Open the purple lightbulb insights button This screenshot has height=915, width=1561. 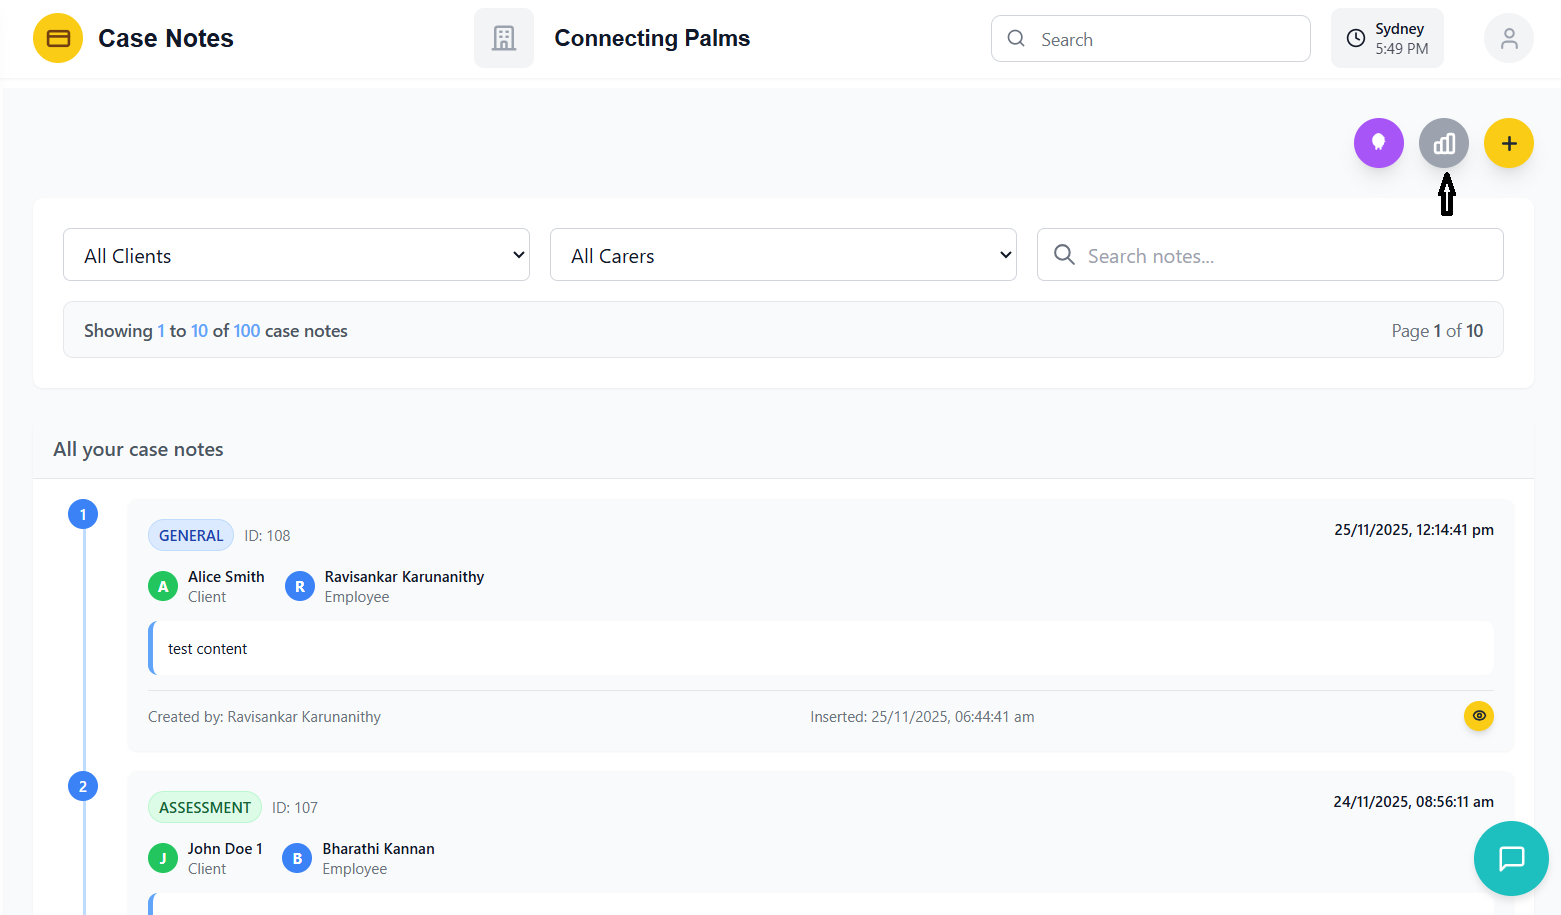(1378, 143)
